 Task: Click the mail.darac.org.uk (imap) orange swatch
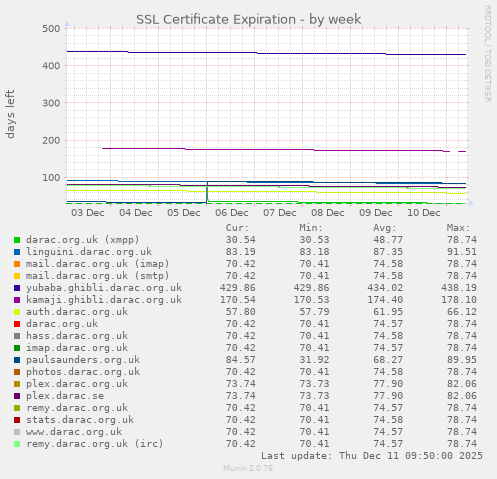click(17, 264)
